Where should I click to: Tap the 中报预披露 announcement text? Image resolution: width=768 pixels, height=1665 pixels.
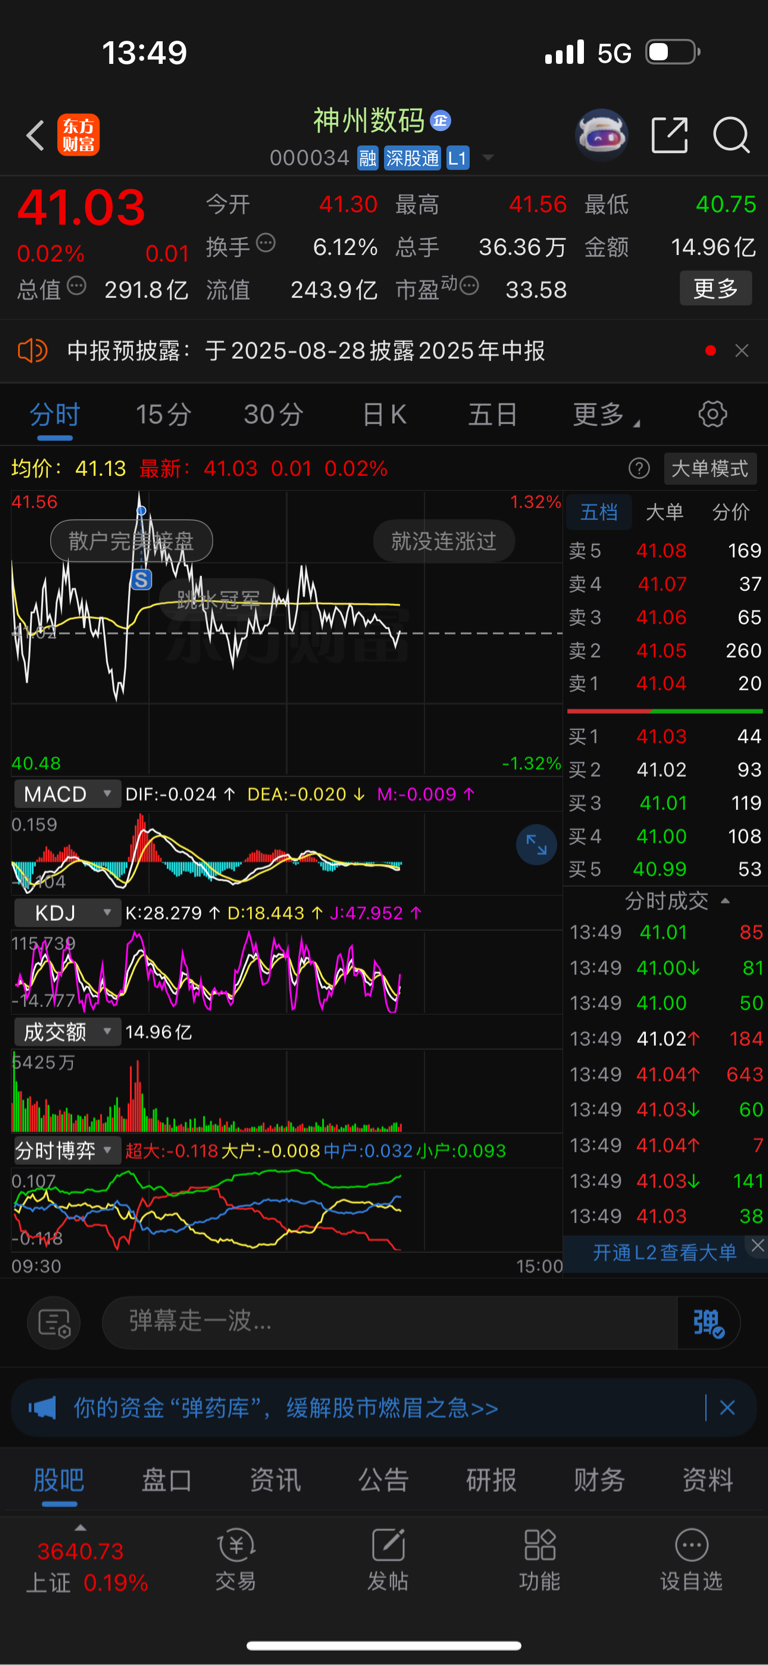pyautogui.click(x=306, y=350)
